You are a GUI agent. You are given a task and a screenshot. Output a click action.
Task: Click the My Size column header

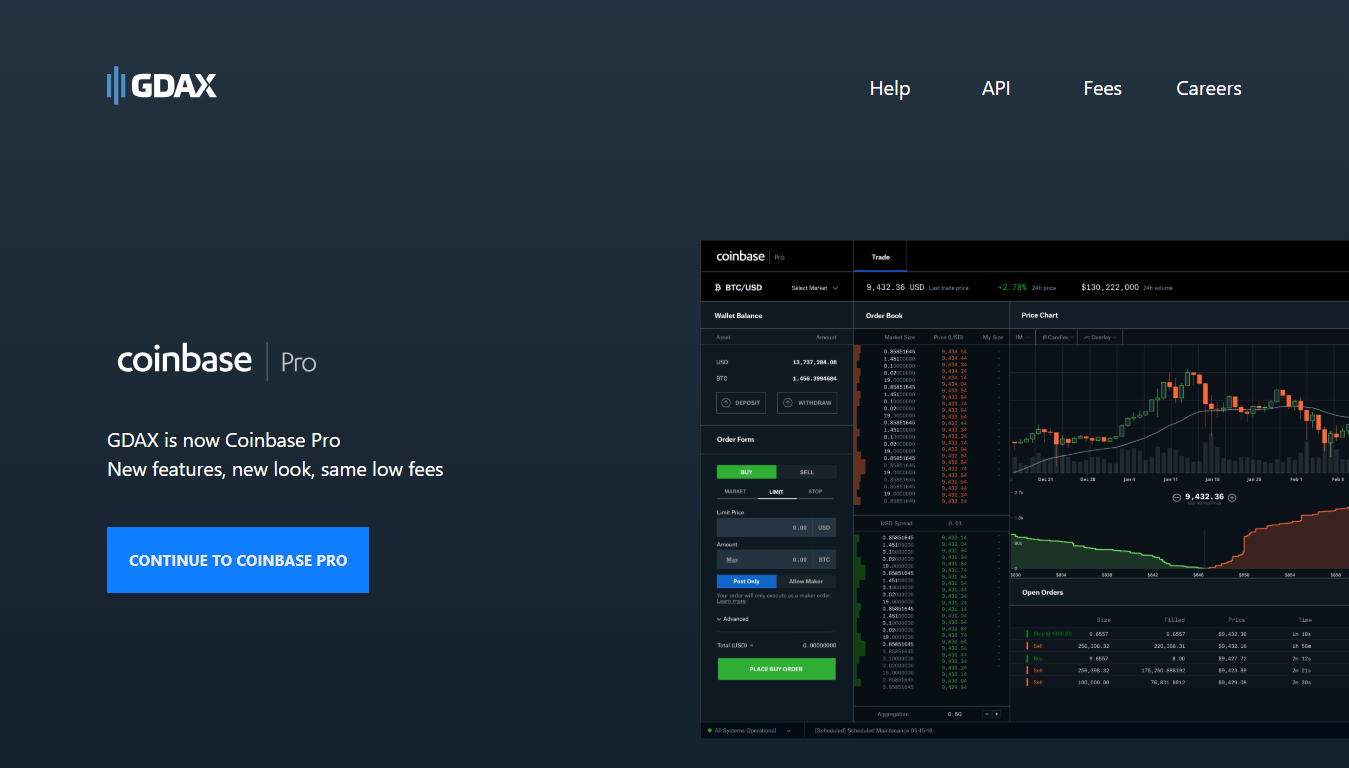992,337
